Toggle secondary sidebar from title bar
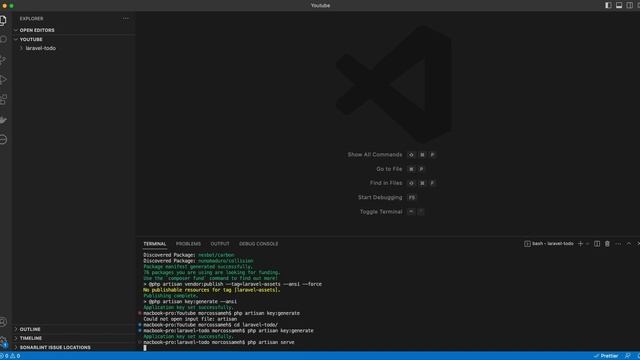Image resolution: width=640 pixels, height=360 pixels. tap(629, 5)
